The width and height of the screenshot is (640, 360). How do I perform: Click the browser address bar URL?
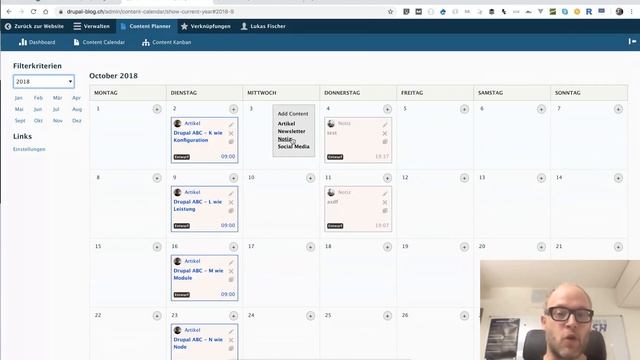150,12
